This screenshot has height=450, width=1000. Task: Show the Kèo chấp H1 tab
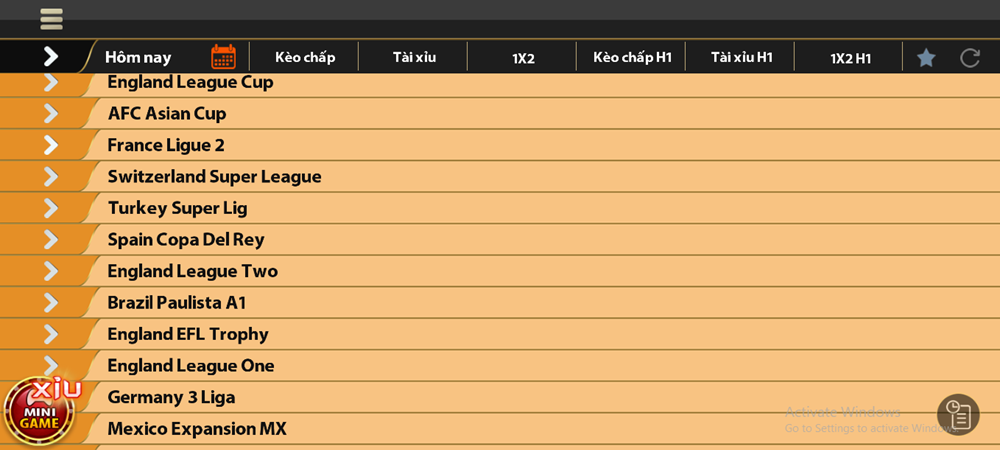click(632, 57)
